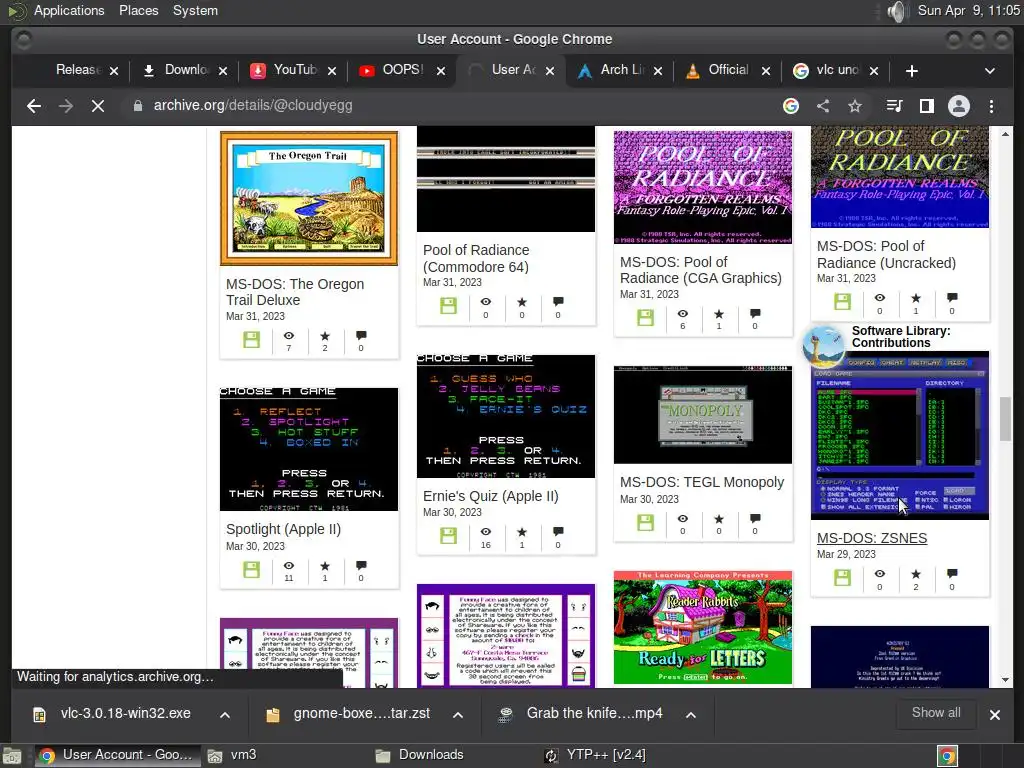Close the downloads bar

tap(995, 714)
